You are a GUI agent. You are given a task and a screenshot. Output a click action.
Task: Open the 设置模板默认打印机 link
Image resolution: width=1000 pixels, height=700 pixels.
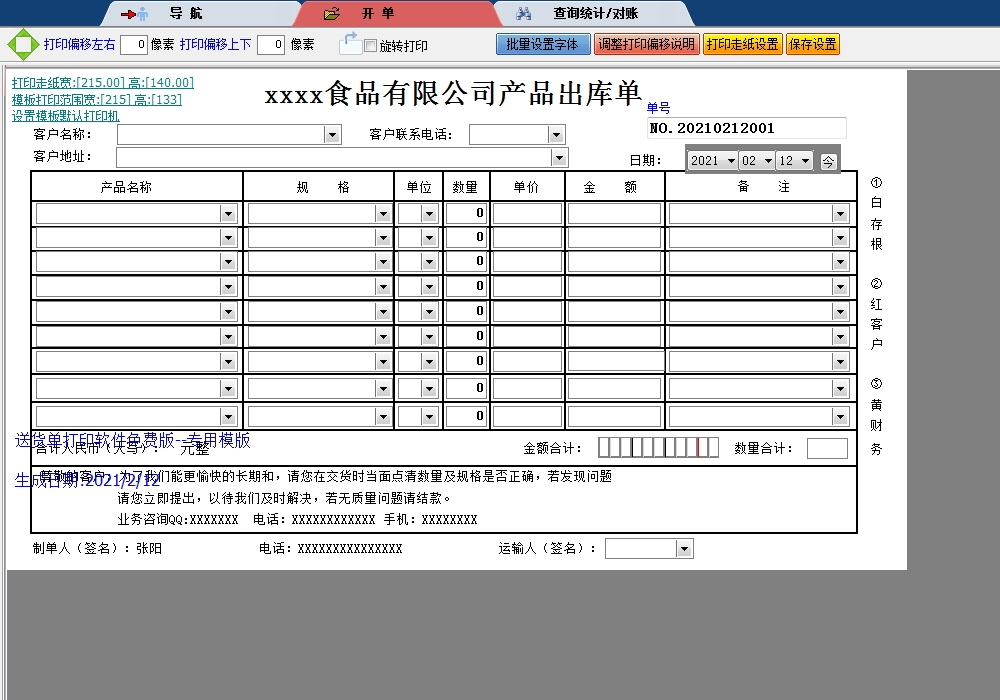(x=68, y=117)
